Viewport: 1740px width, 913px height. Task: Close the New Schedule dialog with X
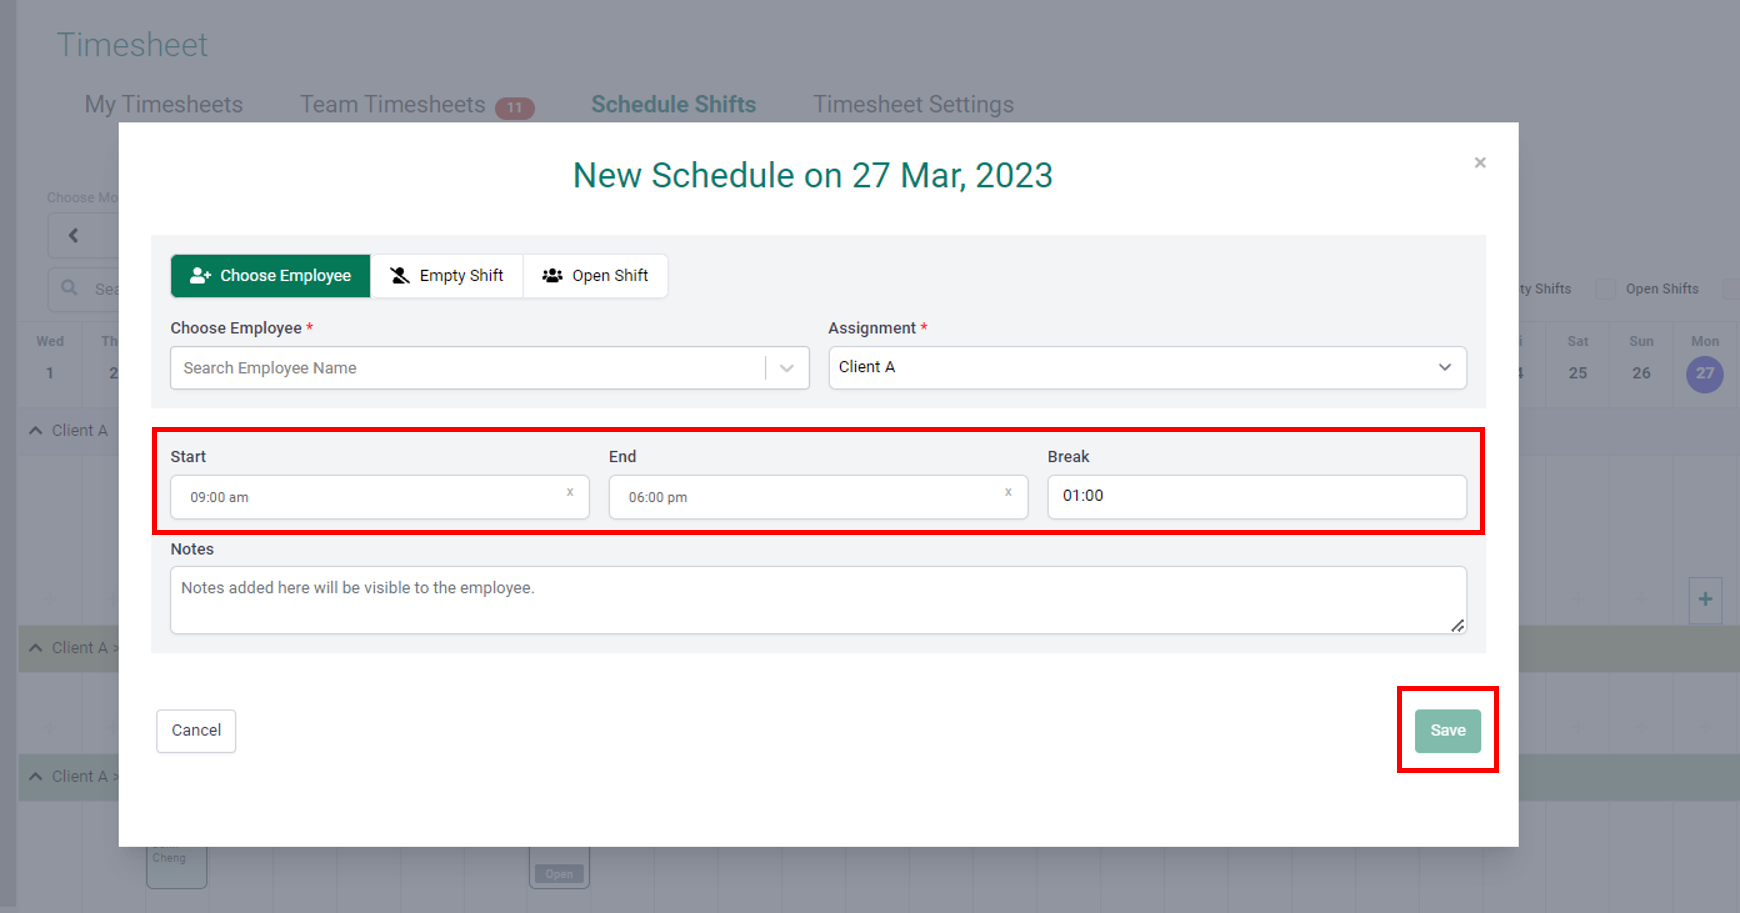1480,162
